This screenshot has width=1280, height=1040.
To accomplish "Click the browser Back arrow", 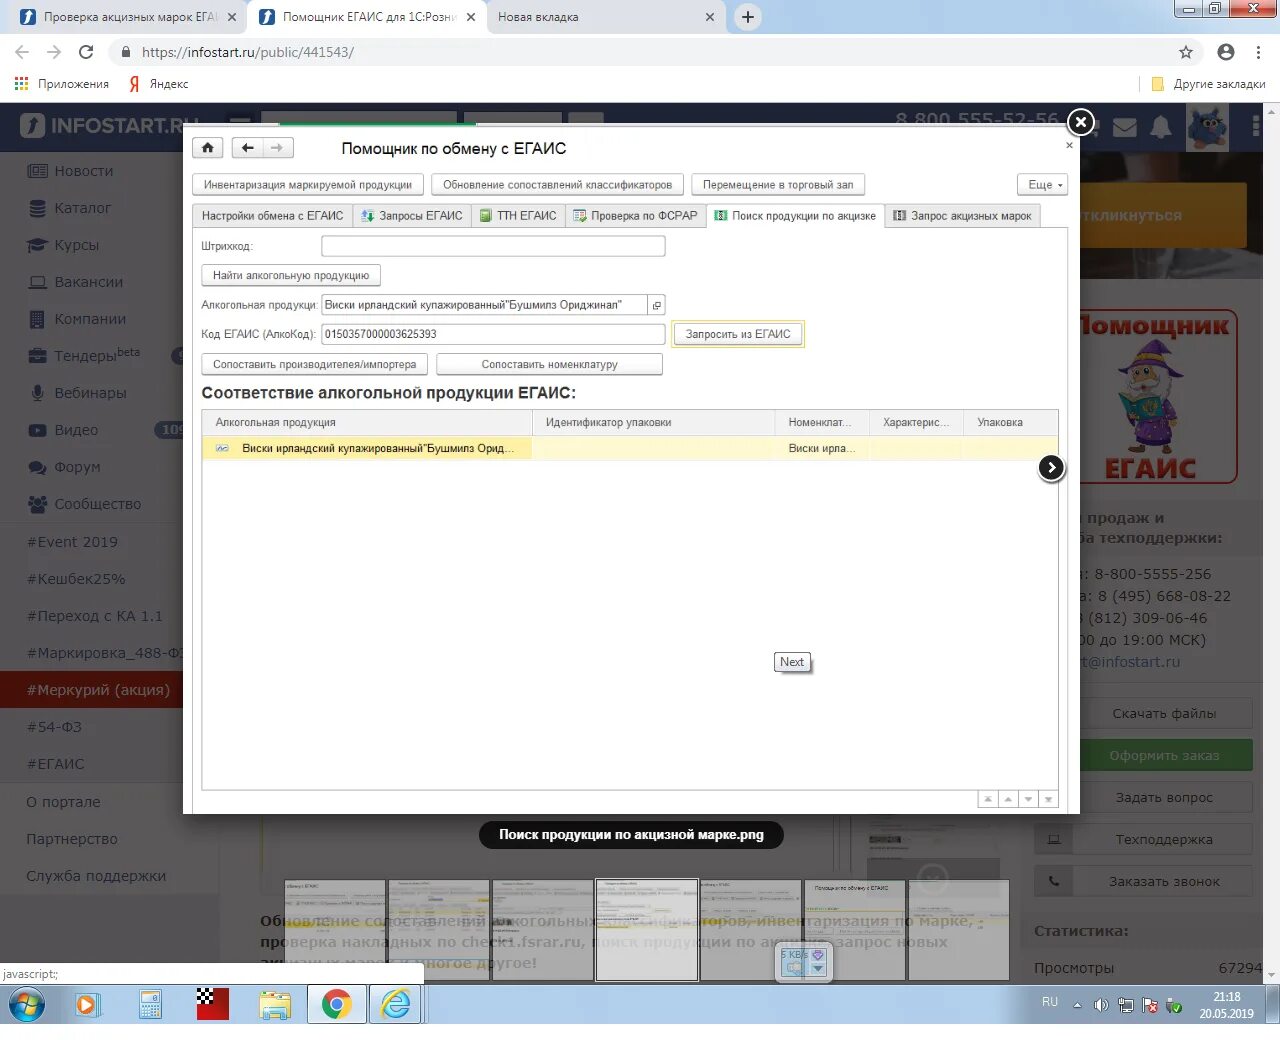I will [22, 52].
